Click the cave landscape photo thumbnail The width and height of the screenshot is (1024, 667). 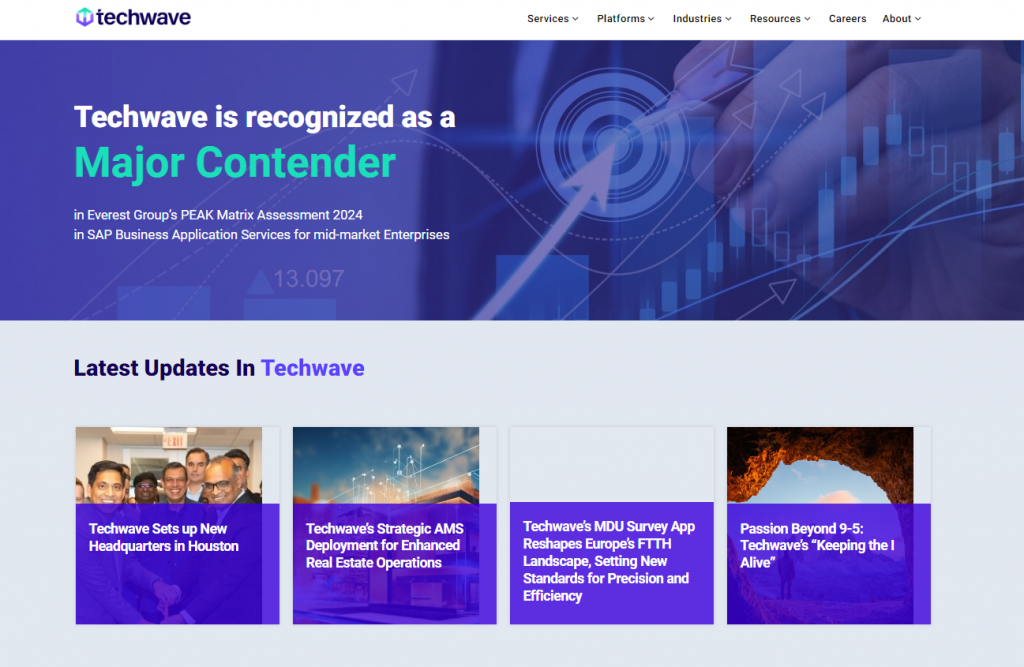point(820,465)
